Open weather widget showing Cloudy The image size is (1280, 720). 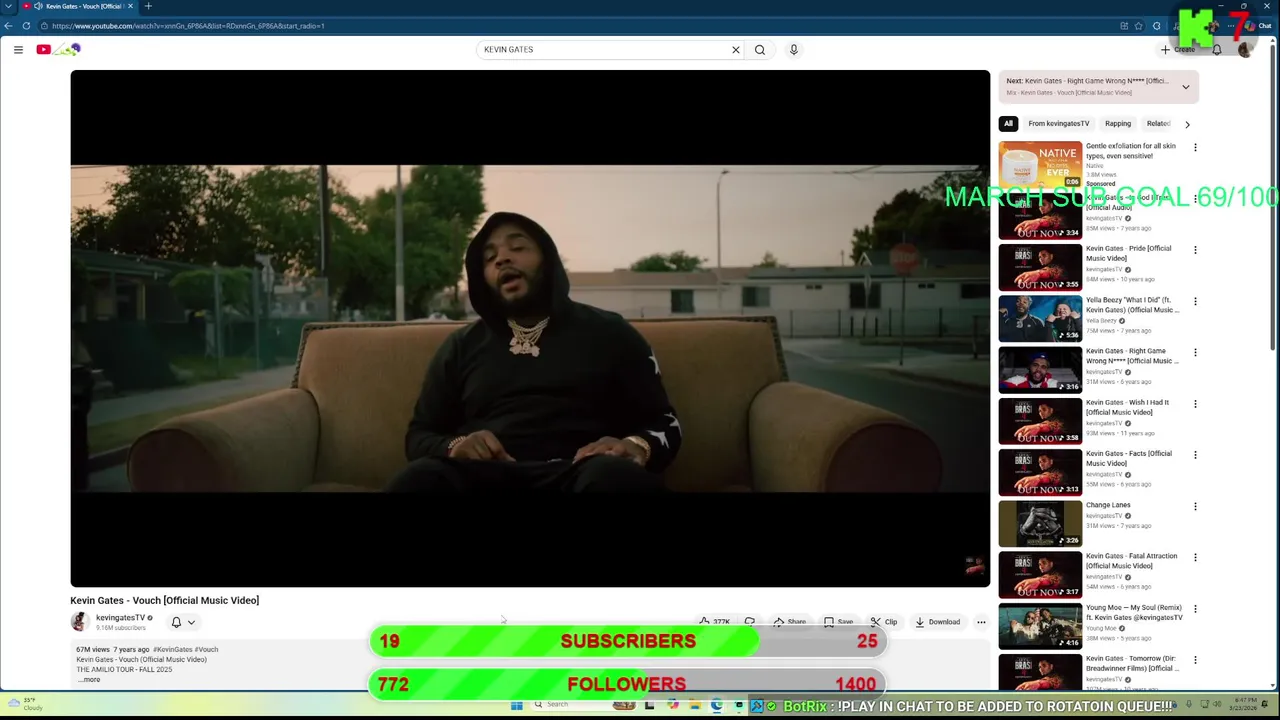[24, 704]
